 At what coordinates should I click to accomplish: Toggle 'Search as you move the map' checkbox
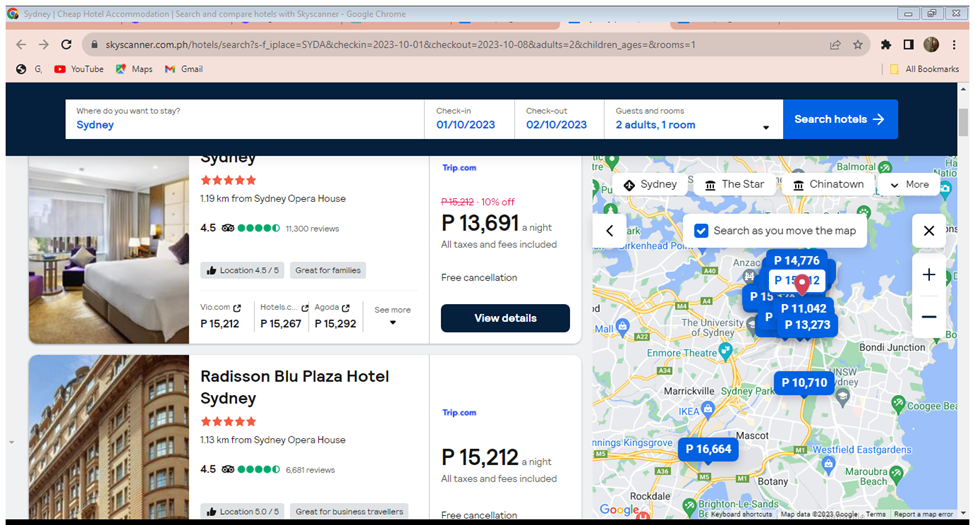tap(702, 231)
